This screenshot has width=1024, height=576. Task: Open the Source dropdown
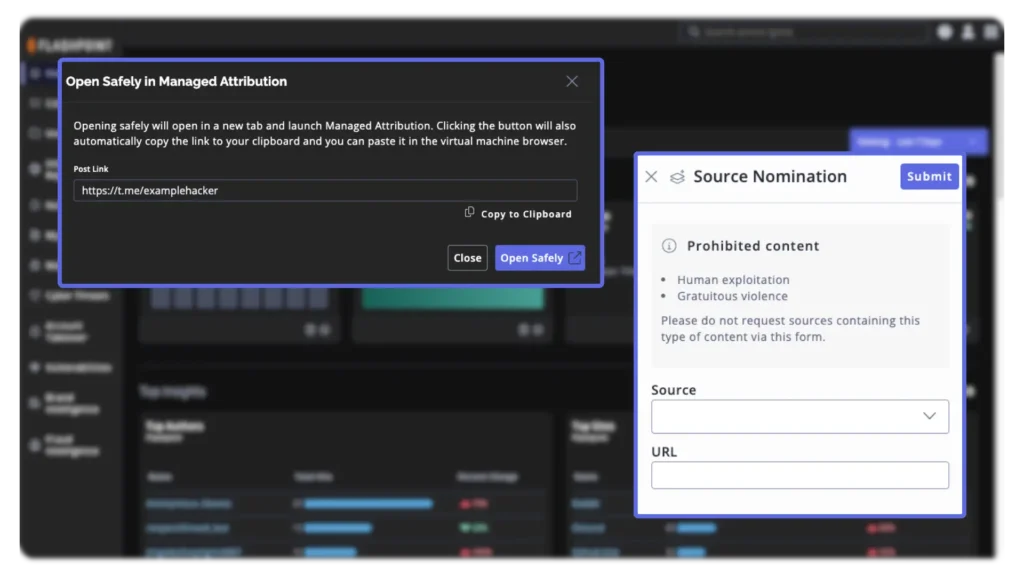click(799, 416)
